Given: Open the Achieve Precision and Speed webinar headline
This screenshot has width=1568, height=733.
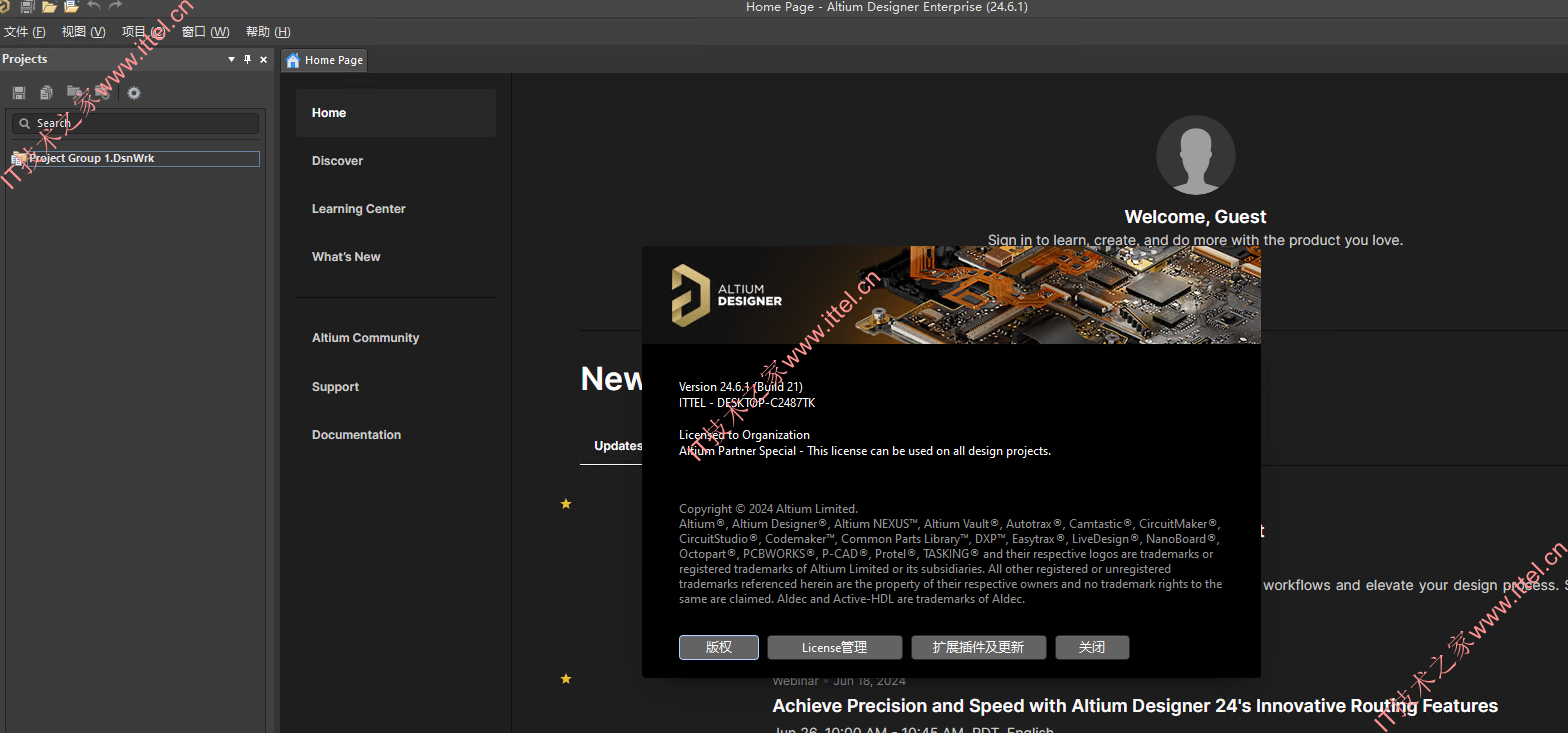Looking at the screenshot, I should (1135, 706).
